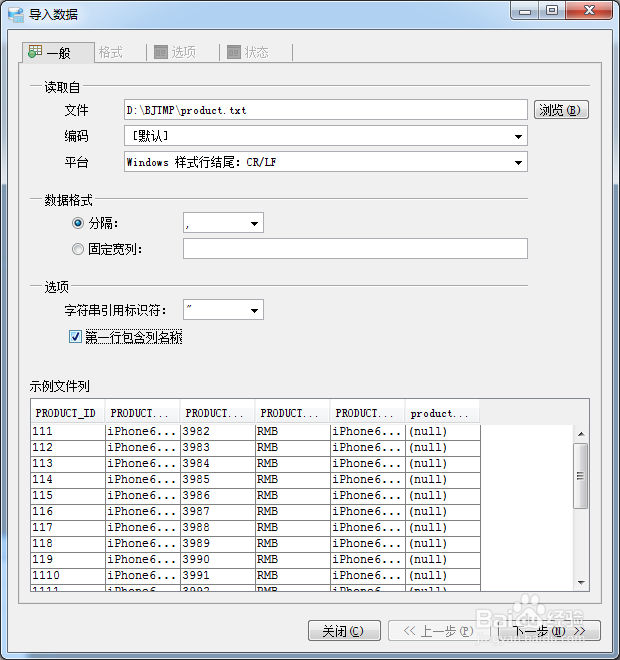Screen dimensions: 620x660
Task: Click the cell with value 119
Action: tap(68, 559)
